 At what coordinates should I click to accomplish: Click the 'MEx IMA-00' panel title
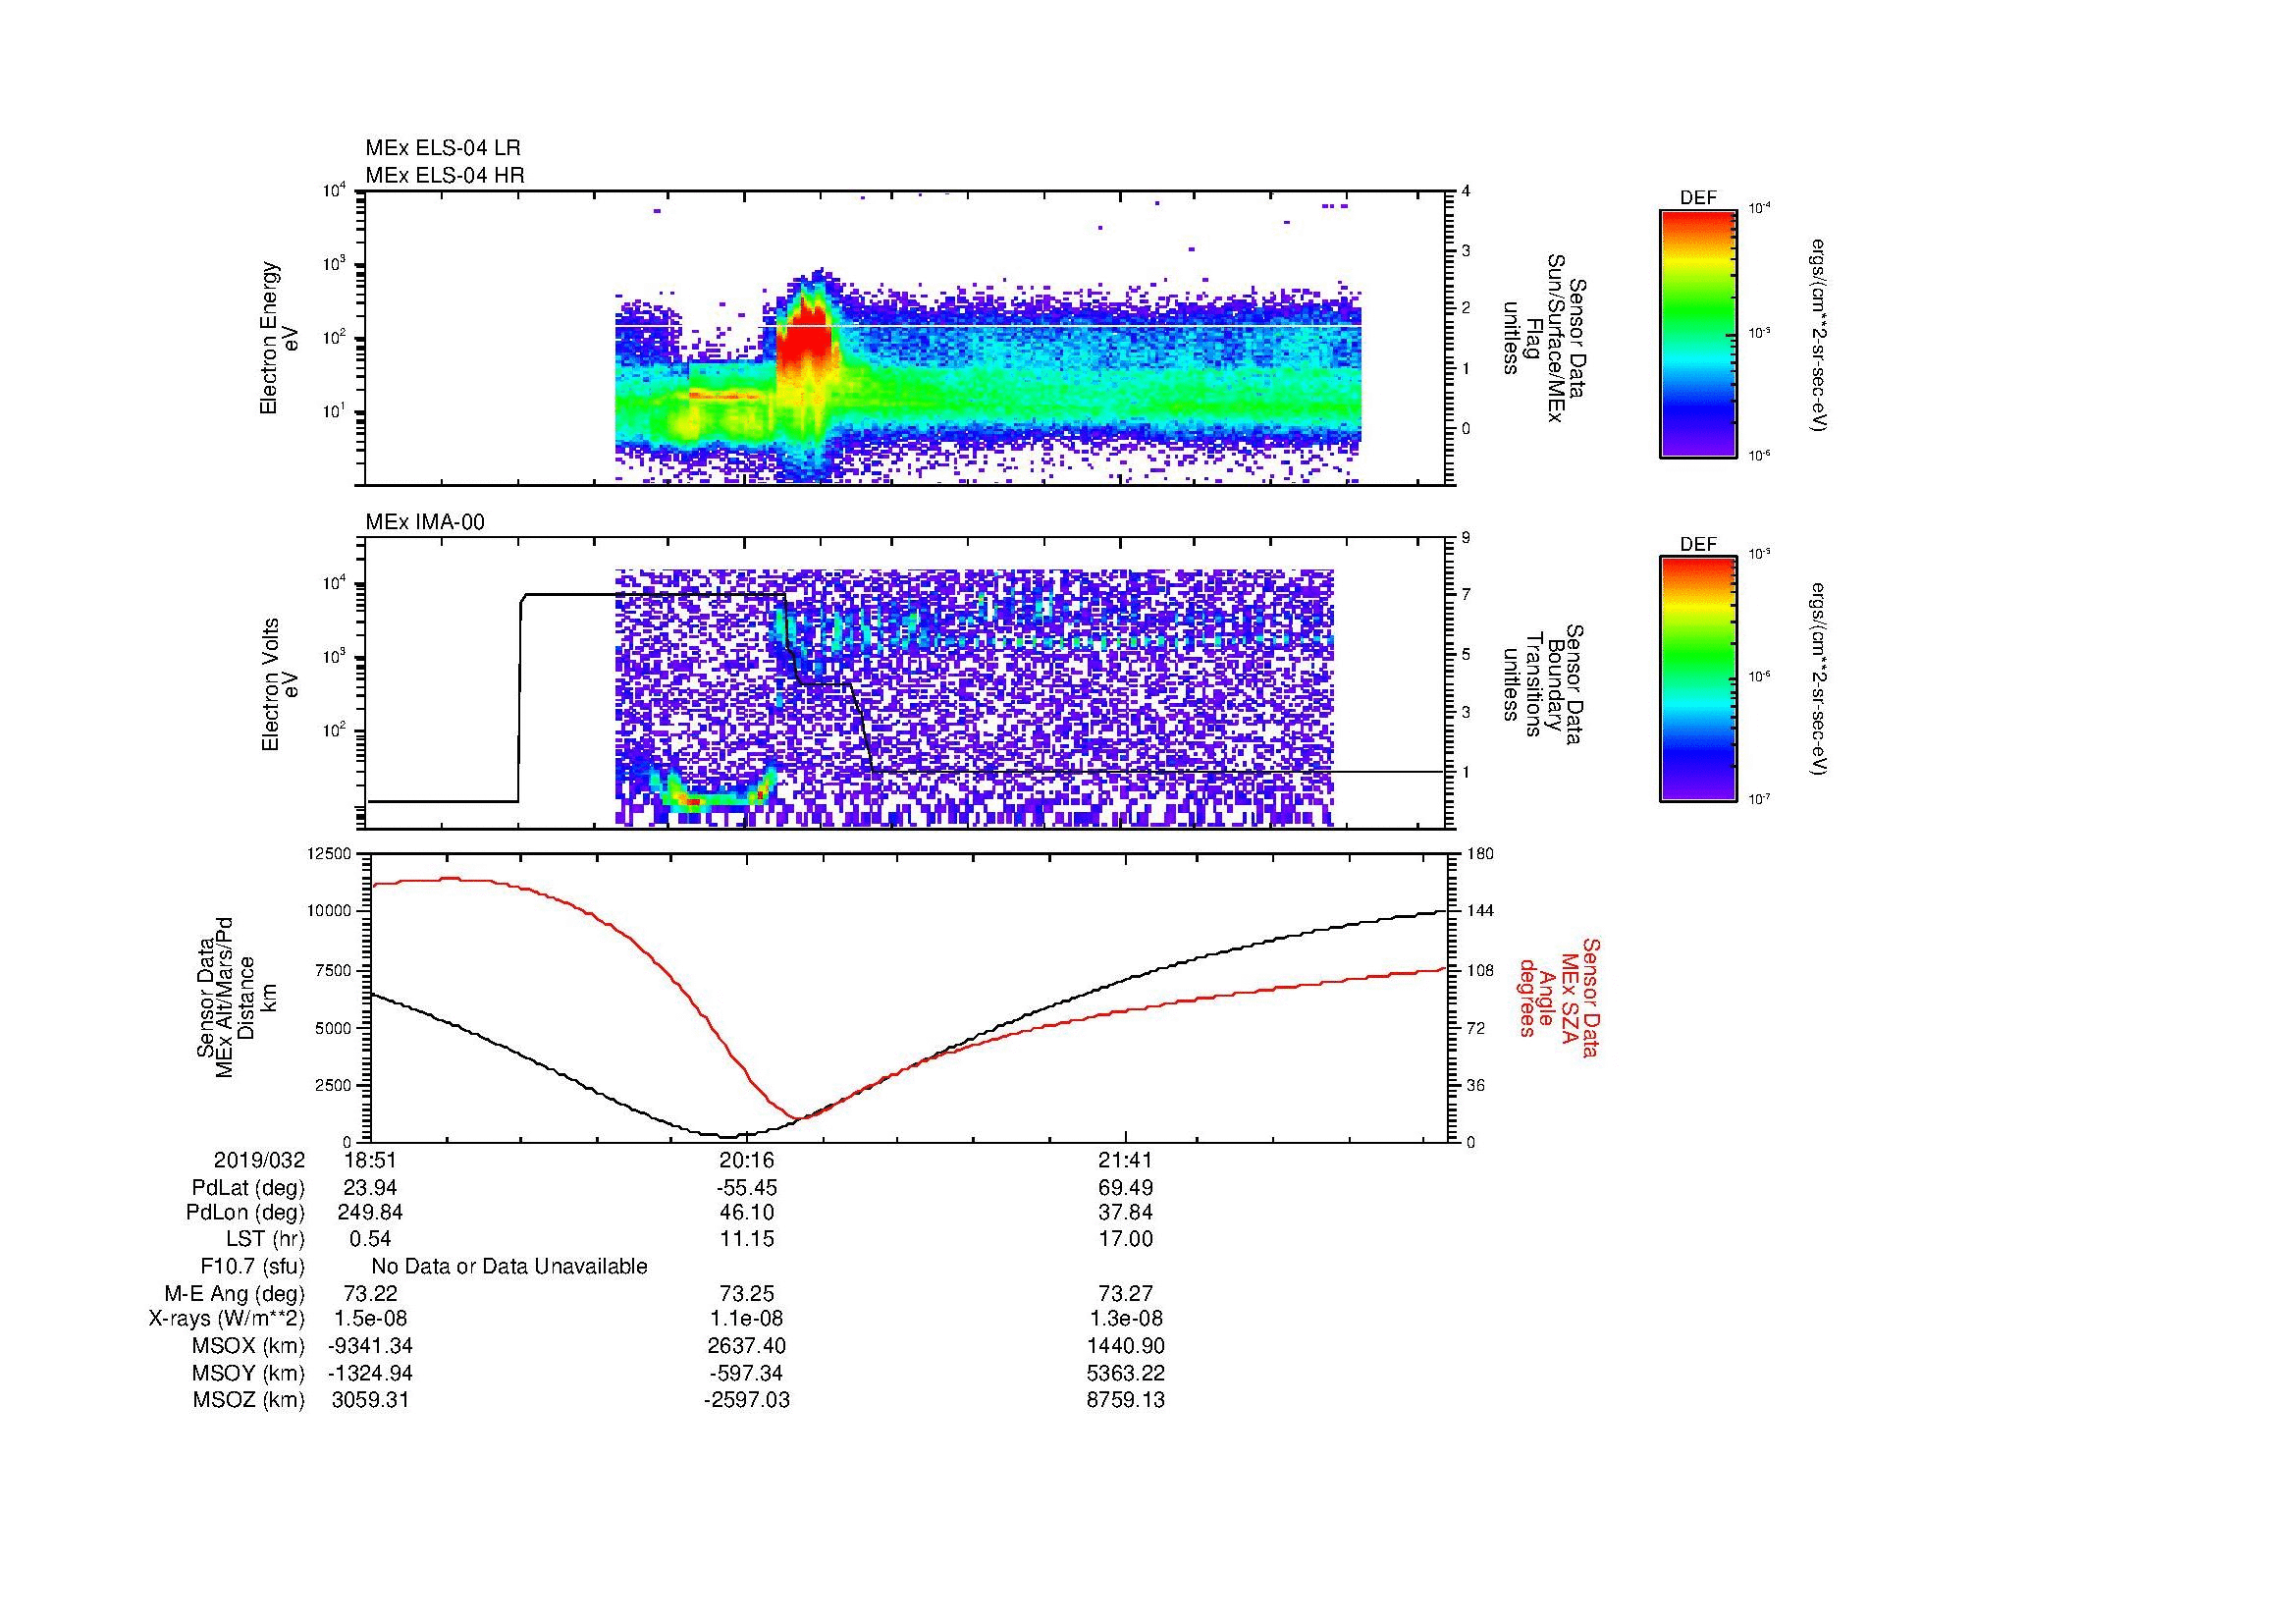[424, 523]
